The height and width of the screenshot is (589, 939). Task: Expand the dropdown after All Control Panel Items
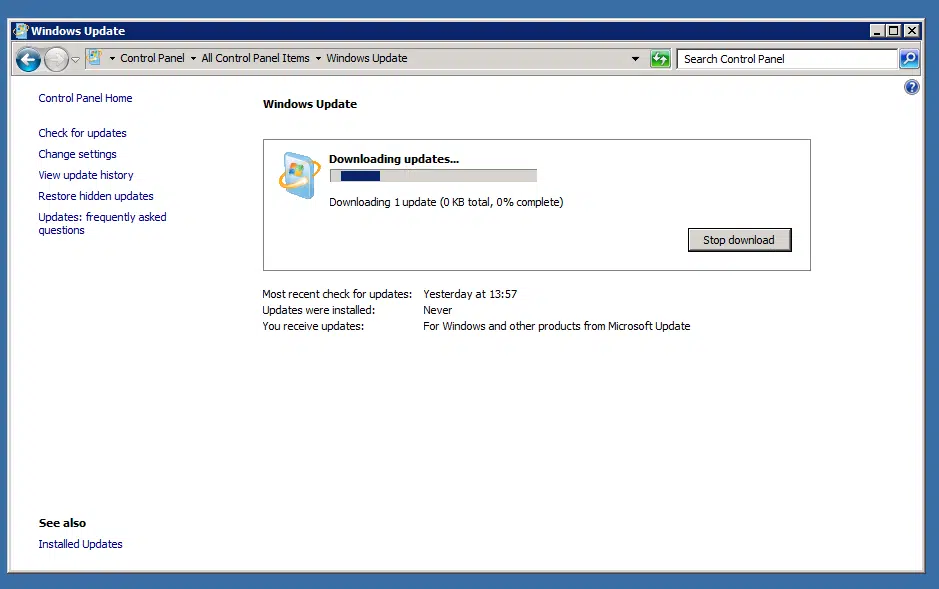point(318,58)
